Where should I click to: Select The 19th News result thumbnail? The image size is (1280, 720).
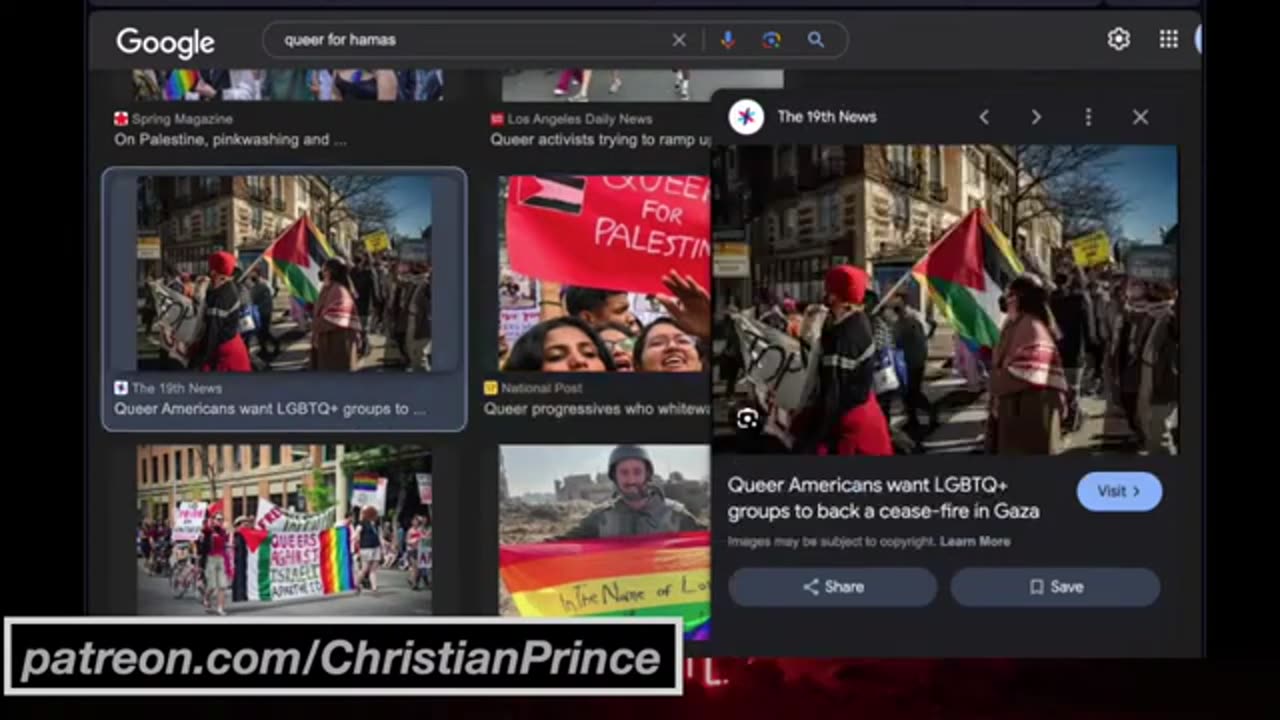[284, 274]
